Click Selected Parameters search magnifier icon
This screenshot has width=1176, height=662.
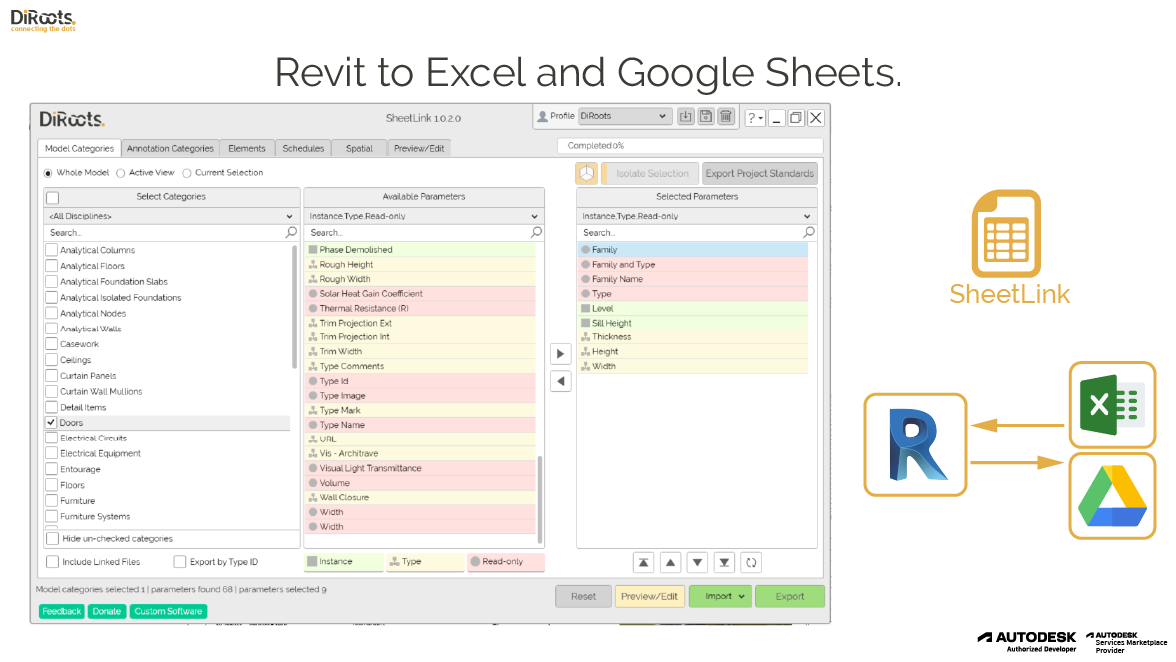(x=808, y=232)
